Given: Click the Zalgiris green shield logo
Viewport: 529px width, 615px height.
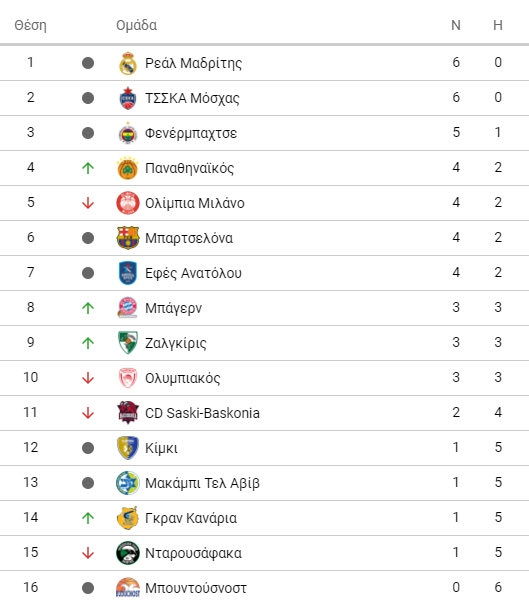Looking at the screenshot, I should (127, 342).
